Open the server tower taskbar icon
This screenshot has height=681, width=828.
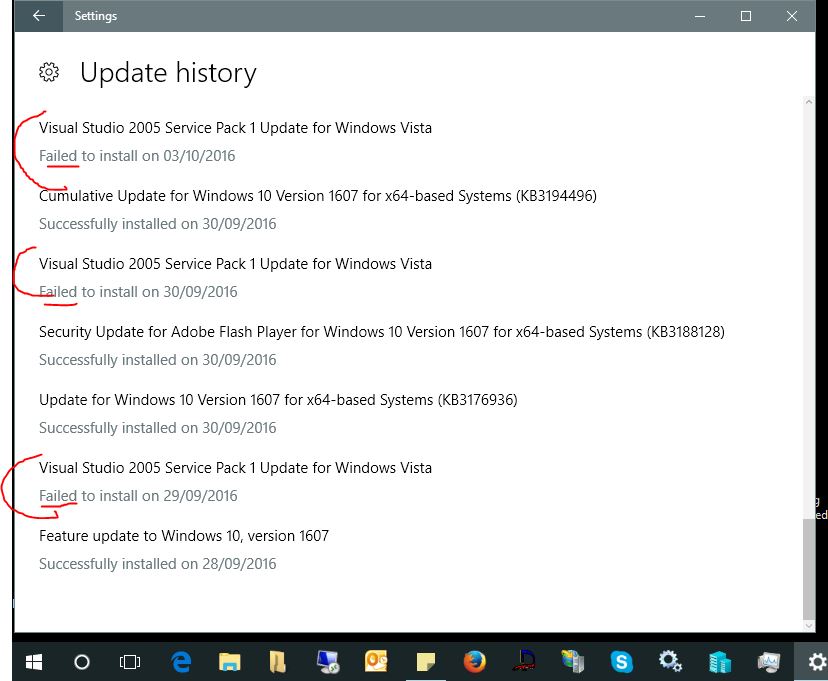573,662
